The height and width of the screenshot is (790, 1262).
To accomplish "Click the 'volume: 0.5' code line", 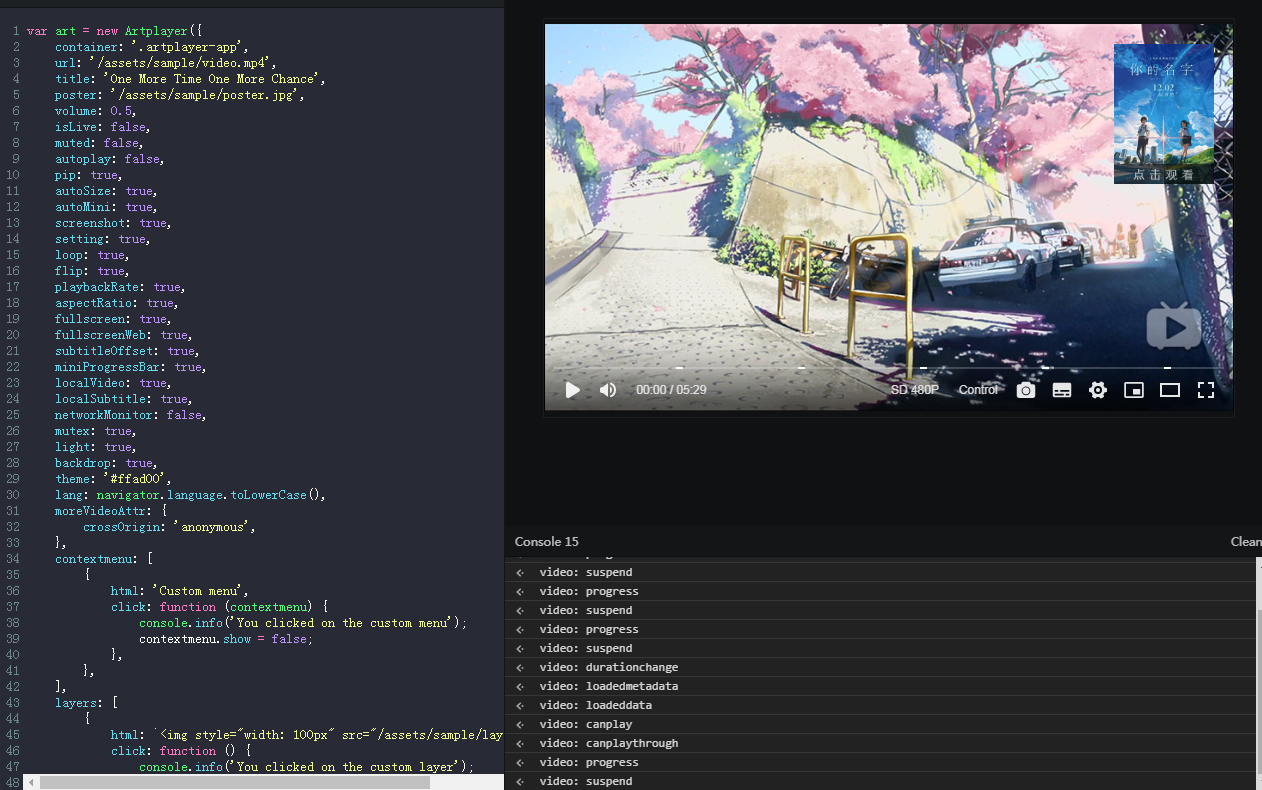I will 95,111.
